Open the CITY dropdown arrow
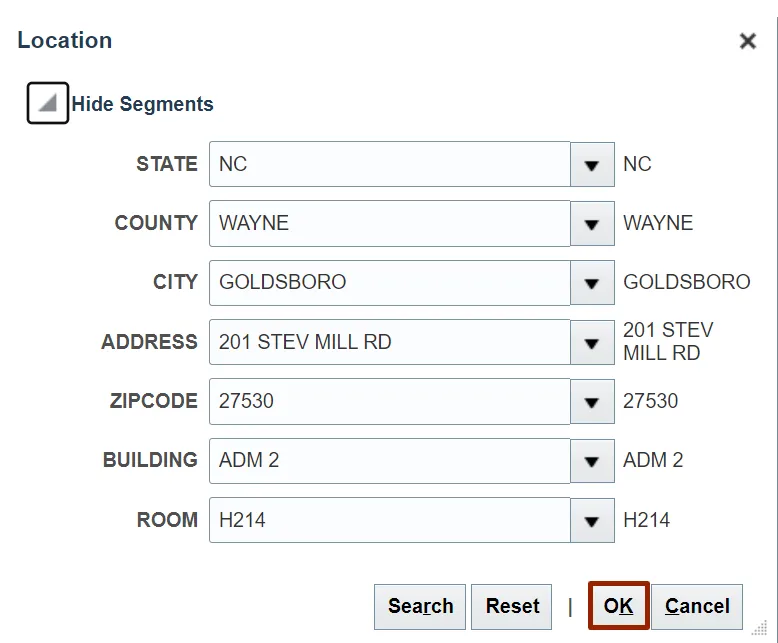 point(592,283)
